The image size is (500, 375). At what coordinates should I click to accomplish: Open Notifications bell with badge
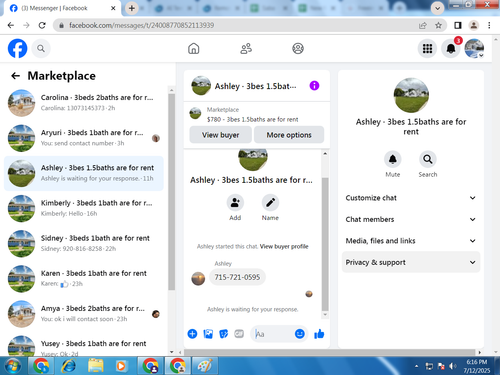click(x=451, y=49)
